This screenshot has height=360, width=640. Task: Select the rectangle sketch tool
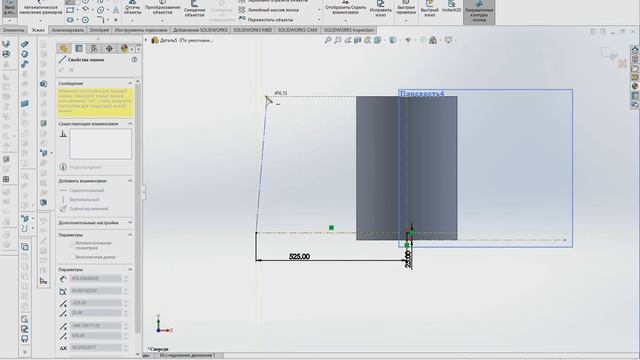(70, 10)
